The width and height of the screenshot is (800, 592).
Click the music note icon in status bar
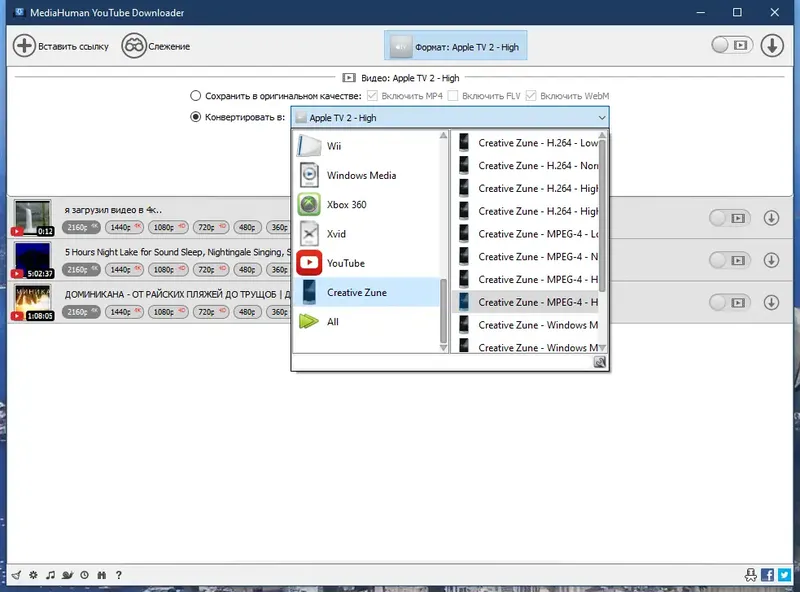click(x=50, y=575)
